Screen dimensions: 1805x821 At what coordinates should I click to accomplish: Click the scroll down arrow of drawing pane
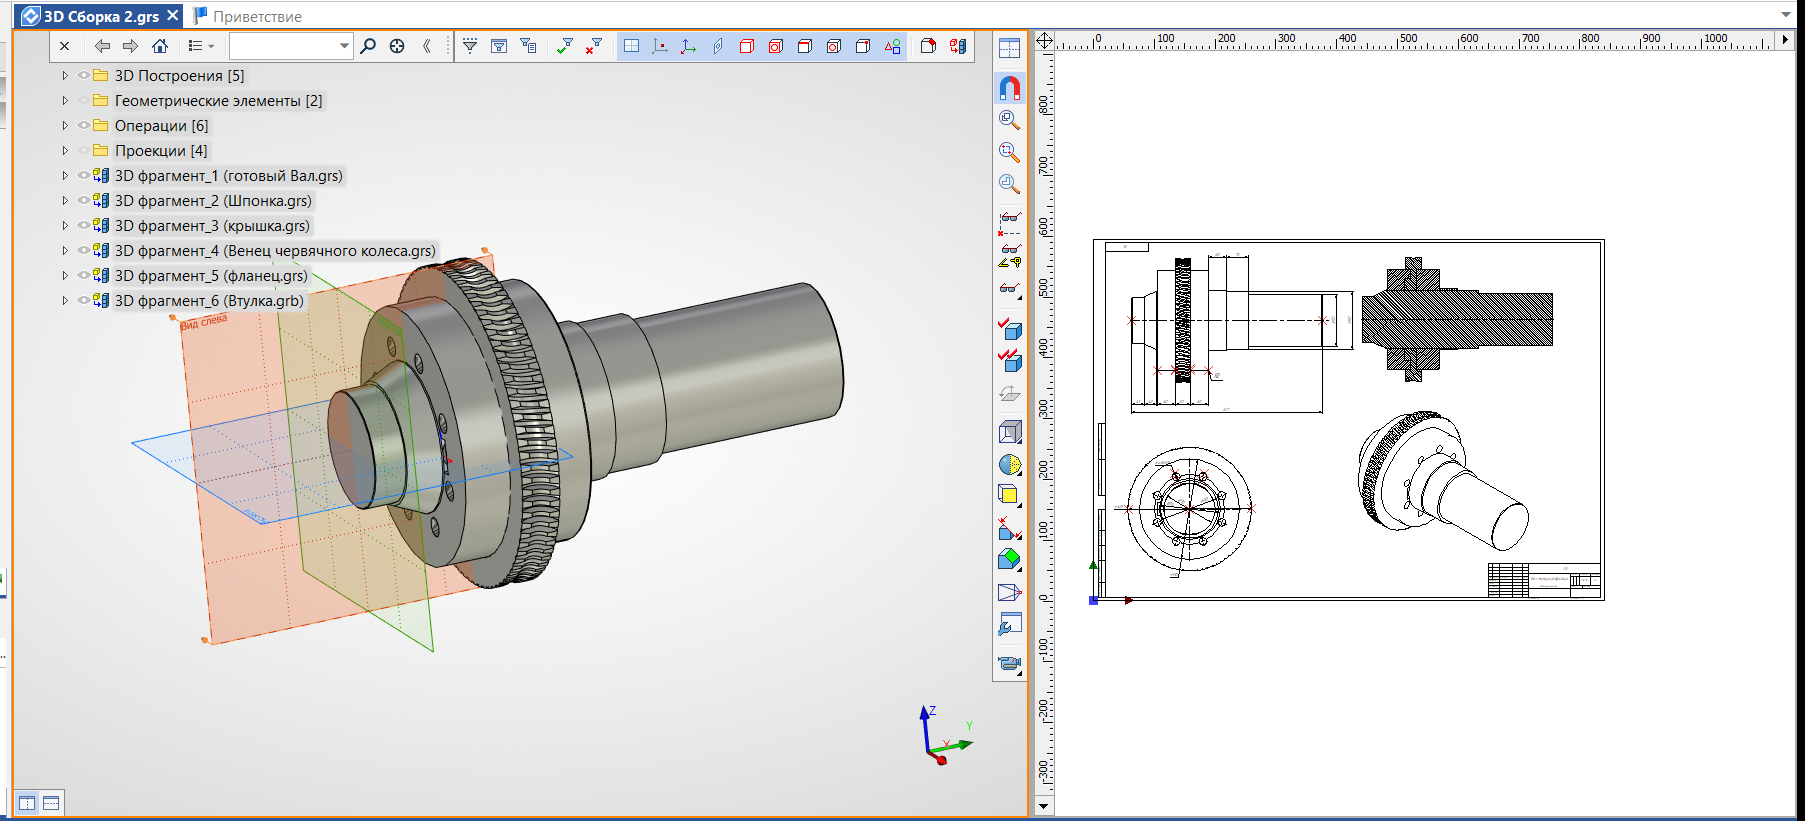(x=1044, y=806)
